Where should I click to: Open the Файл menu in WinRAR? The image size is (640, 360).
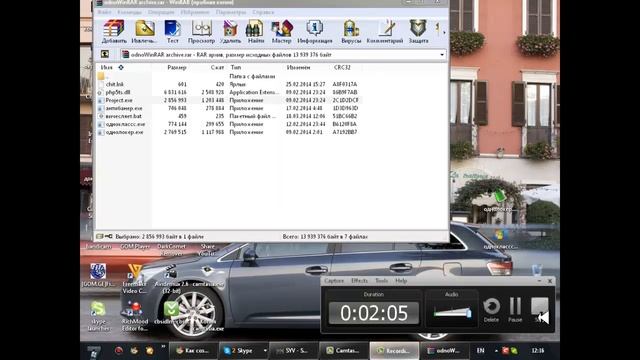tap(104, 12)
